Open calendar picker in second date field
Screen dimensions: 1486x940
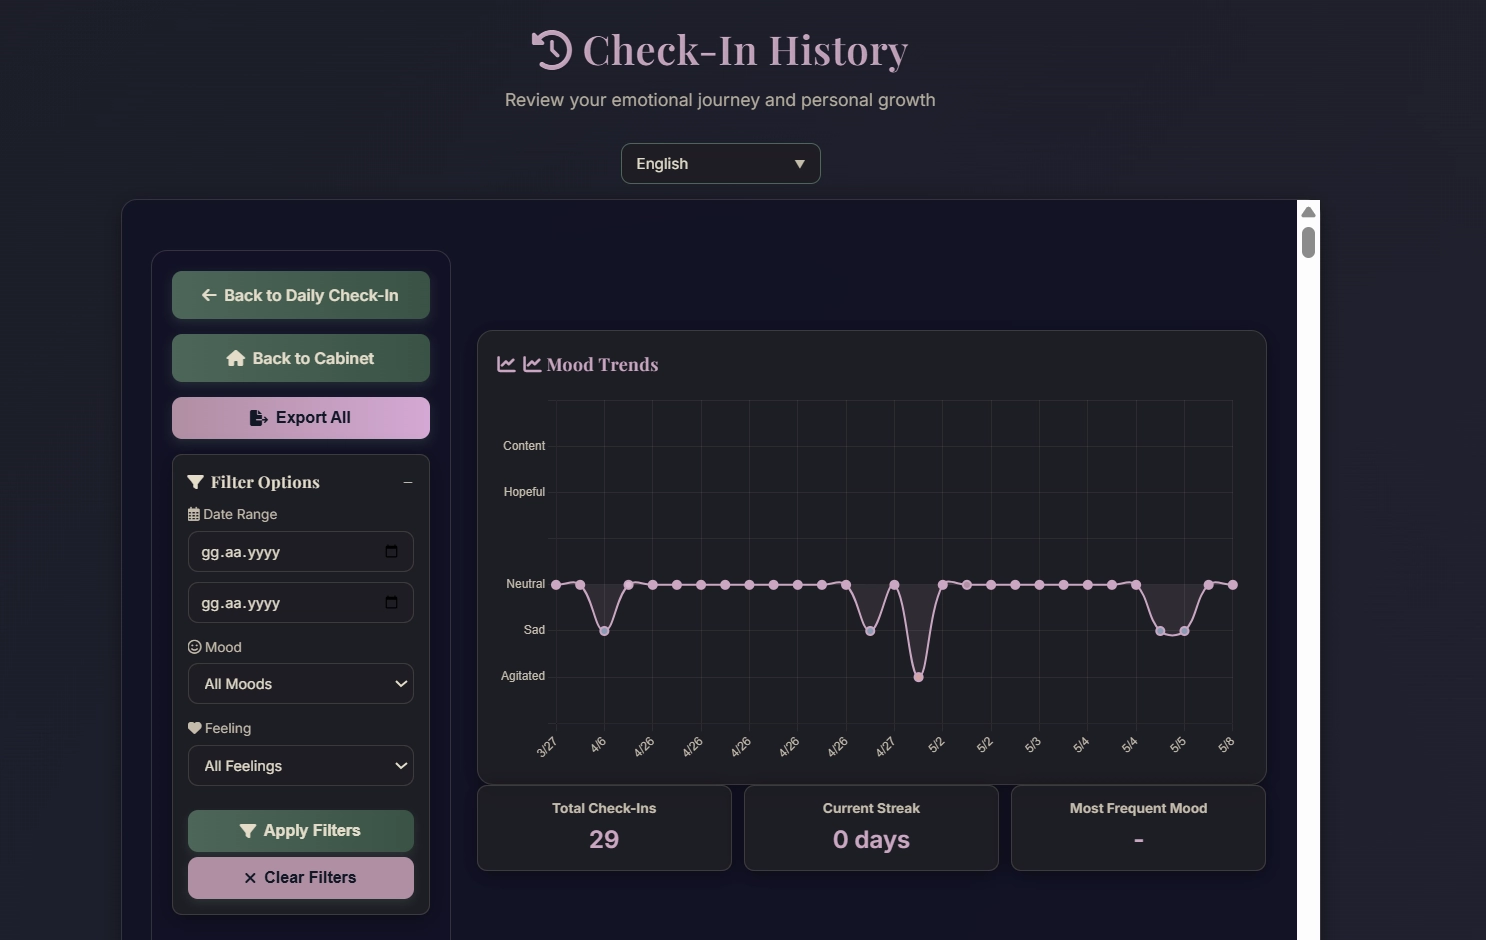[391, 603]
